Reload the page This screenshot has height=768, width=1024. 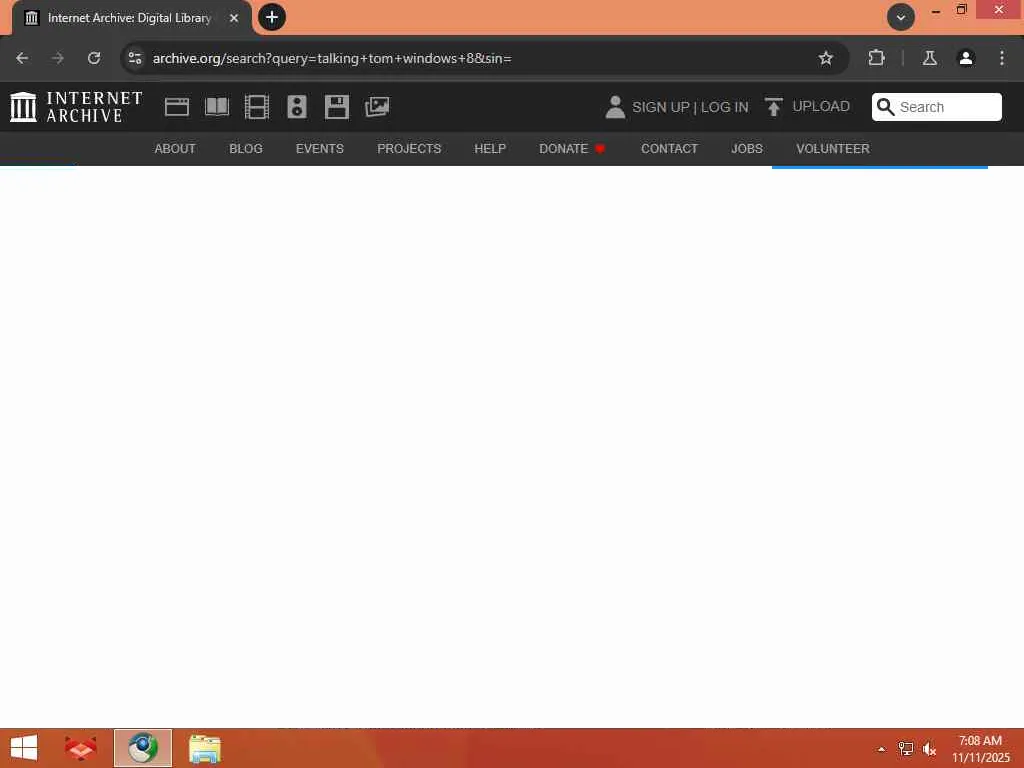point(94,58)
